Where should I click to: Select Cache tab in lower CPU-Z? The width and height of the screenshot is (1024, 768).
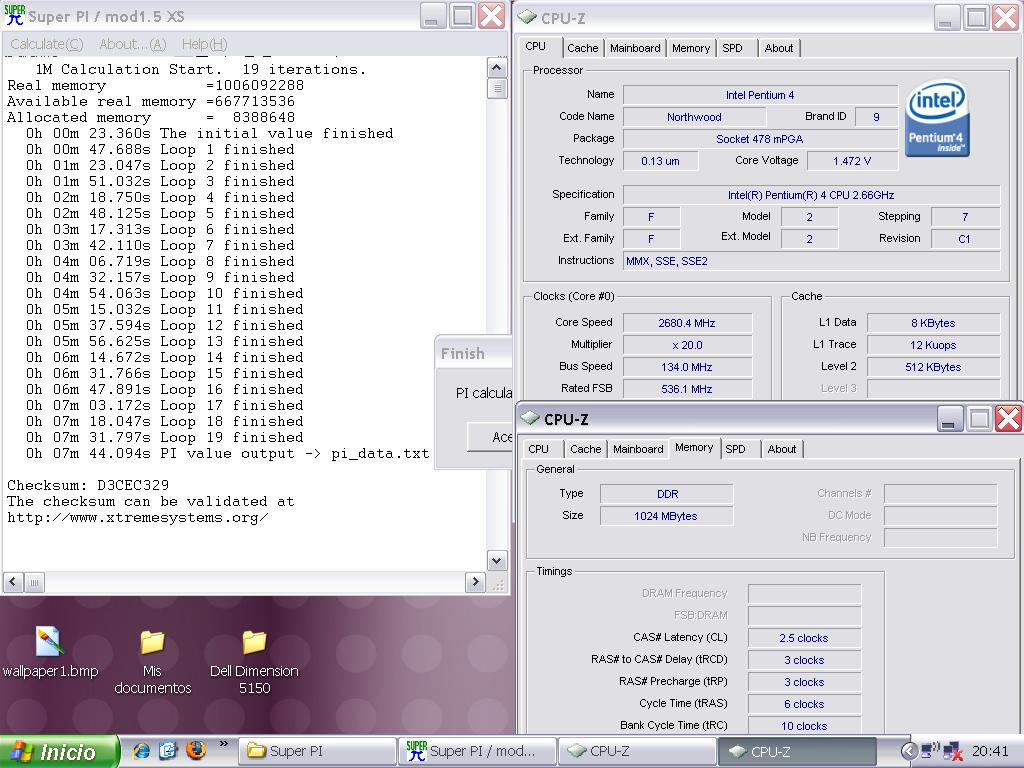[x=586, y=449]
